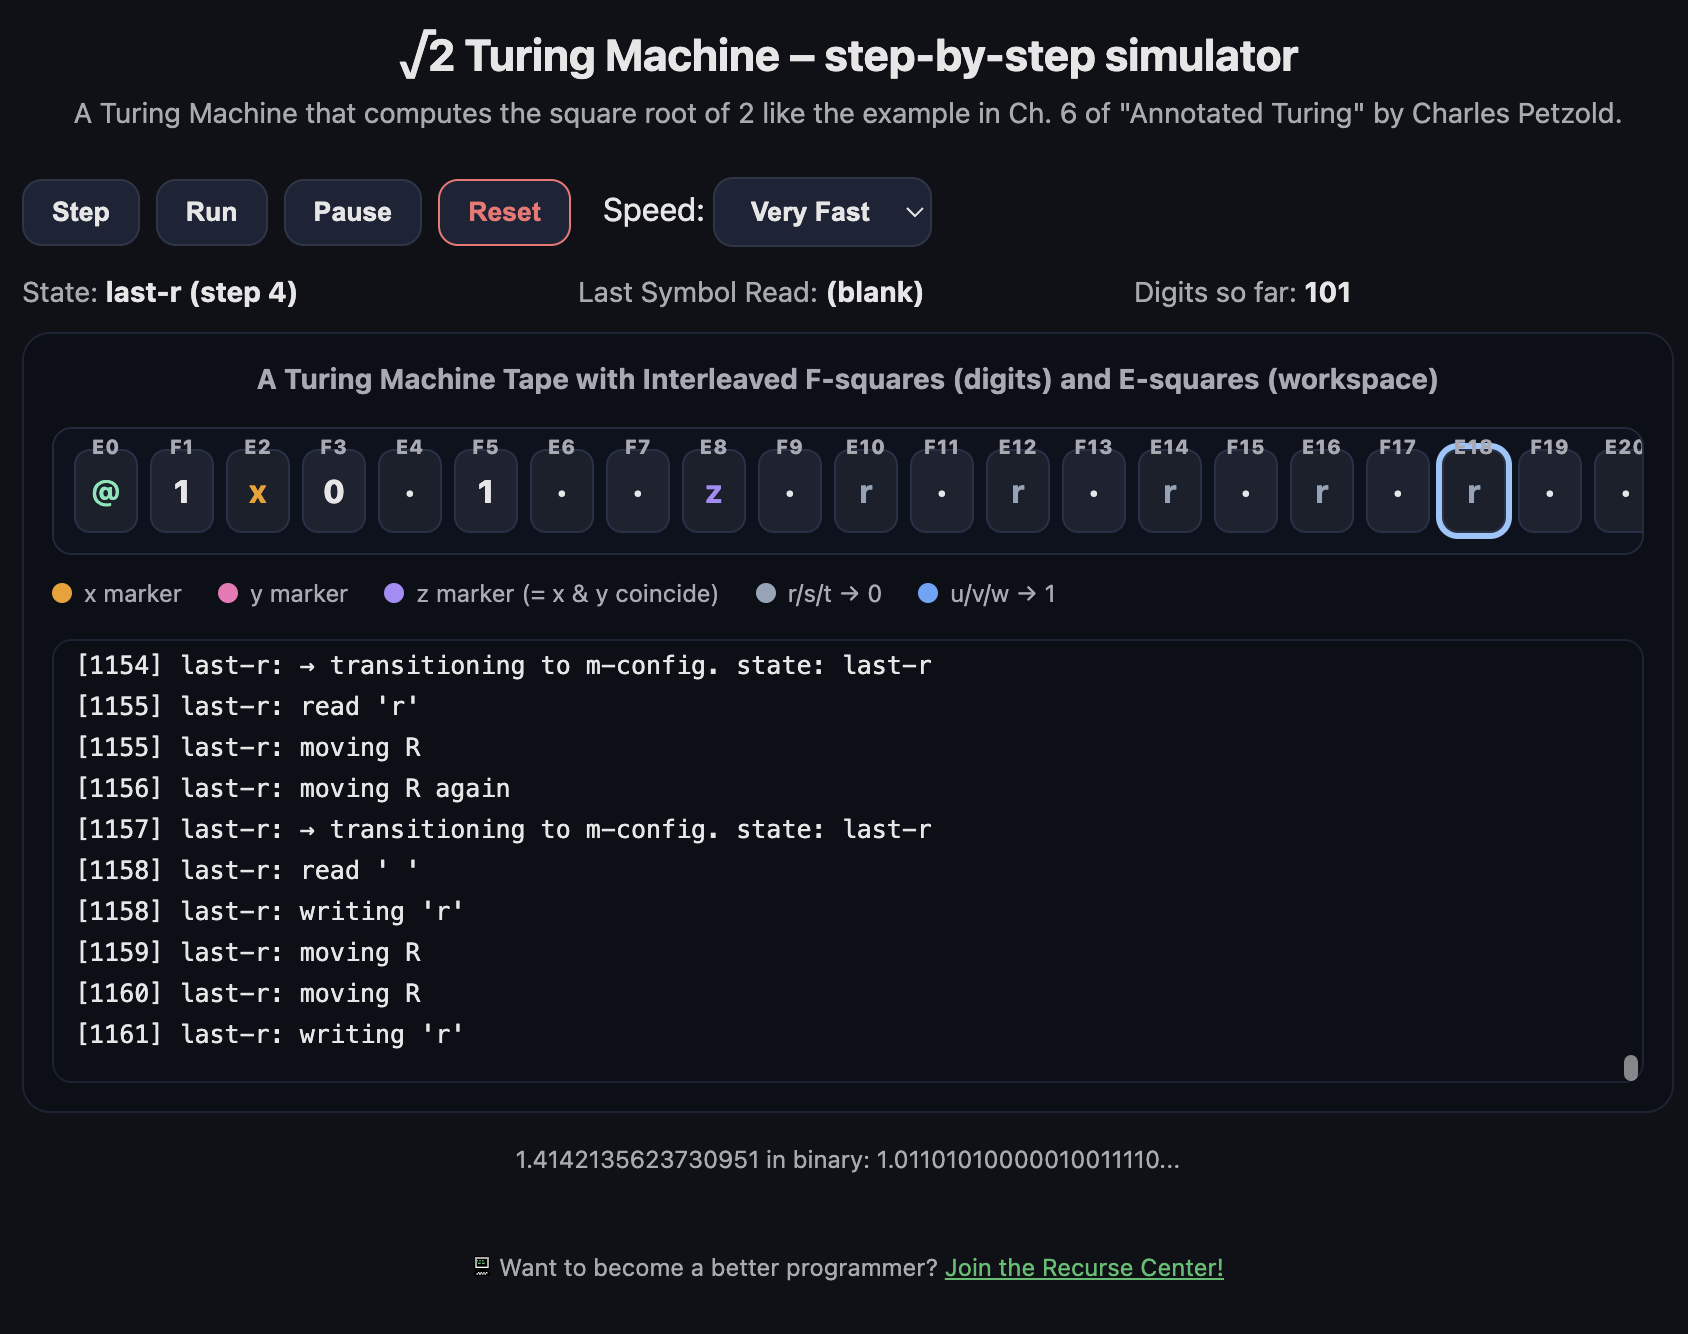Select the highlighted r cell at E18
This screenshot has width=1688, height=1334.
(x=1473, y=491)
